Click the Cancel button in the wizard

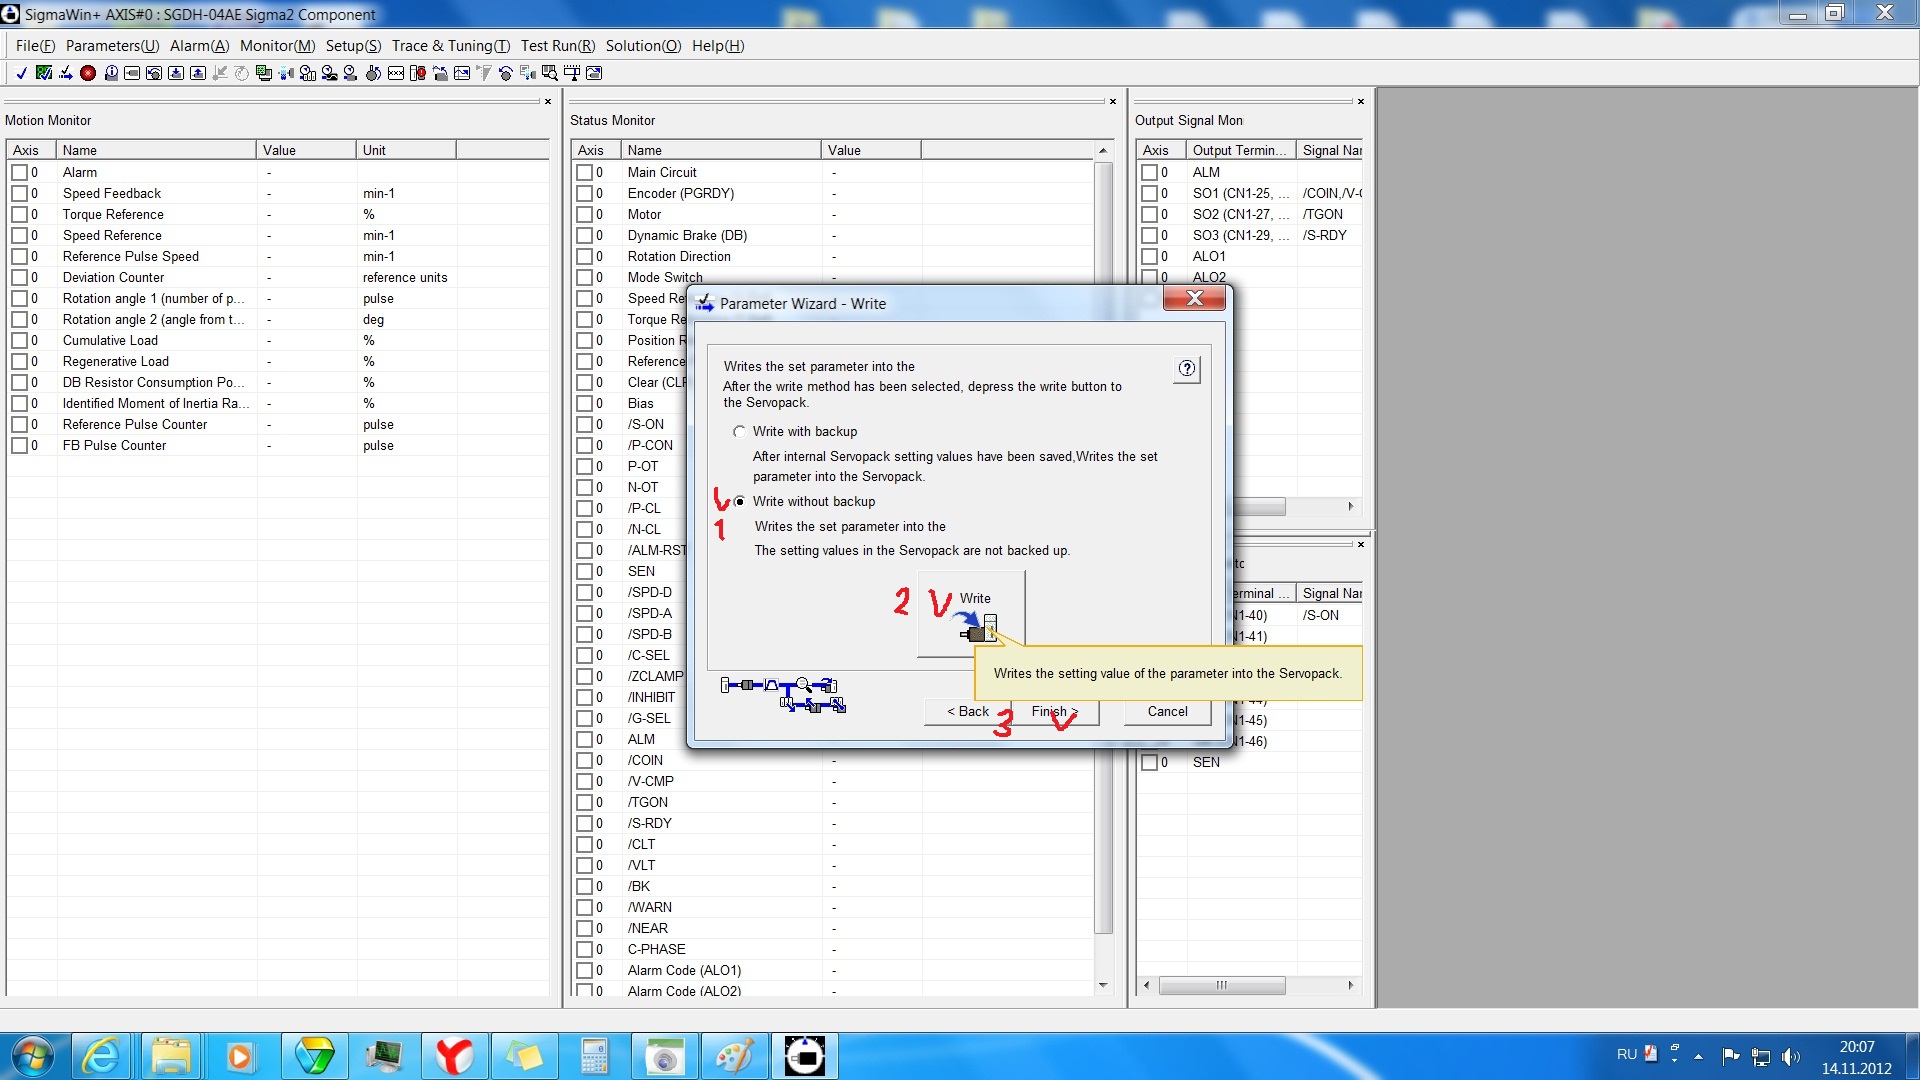(x=1167, y=712)
